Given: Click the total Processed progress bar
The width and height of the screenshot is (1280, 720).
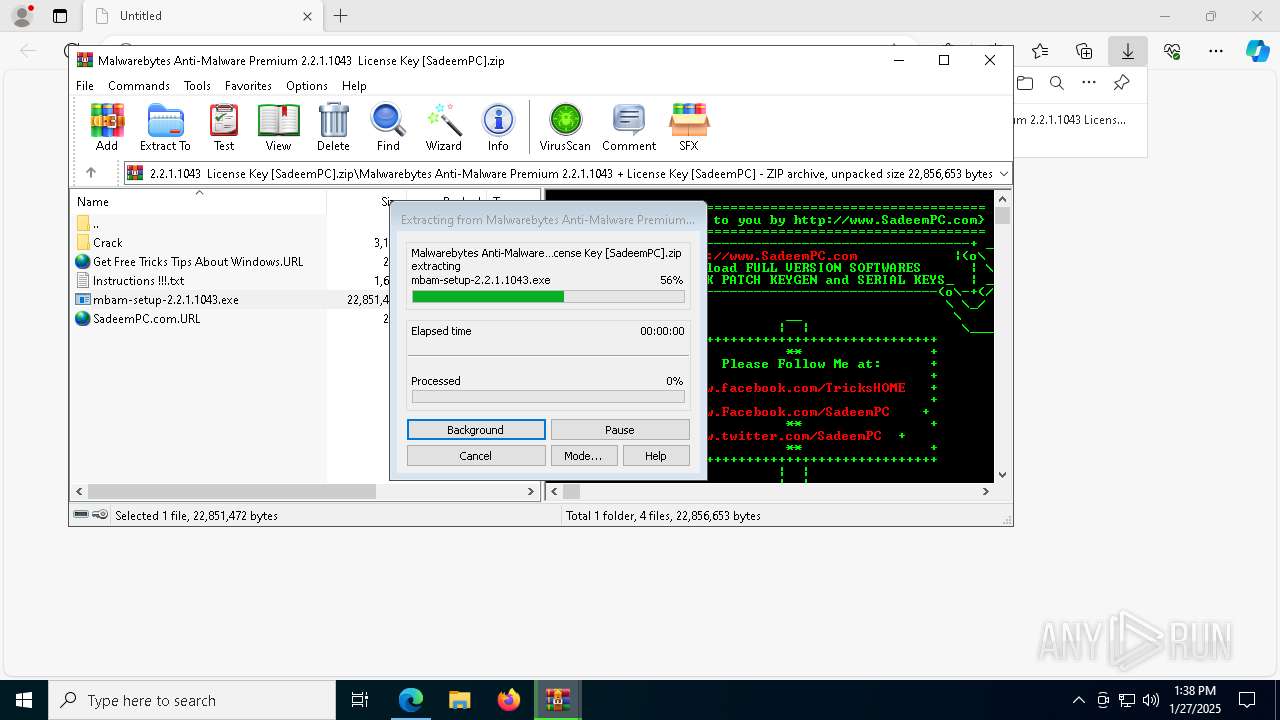Looking at the screenshot, I should pos(548,397).
